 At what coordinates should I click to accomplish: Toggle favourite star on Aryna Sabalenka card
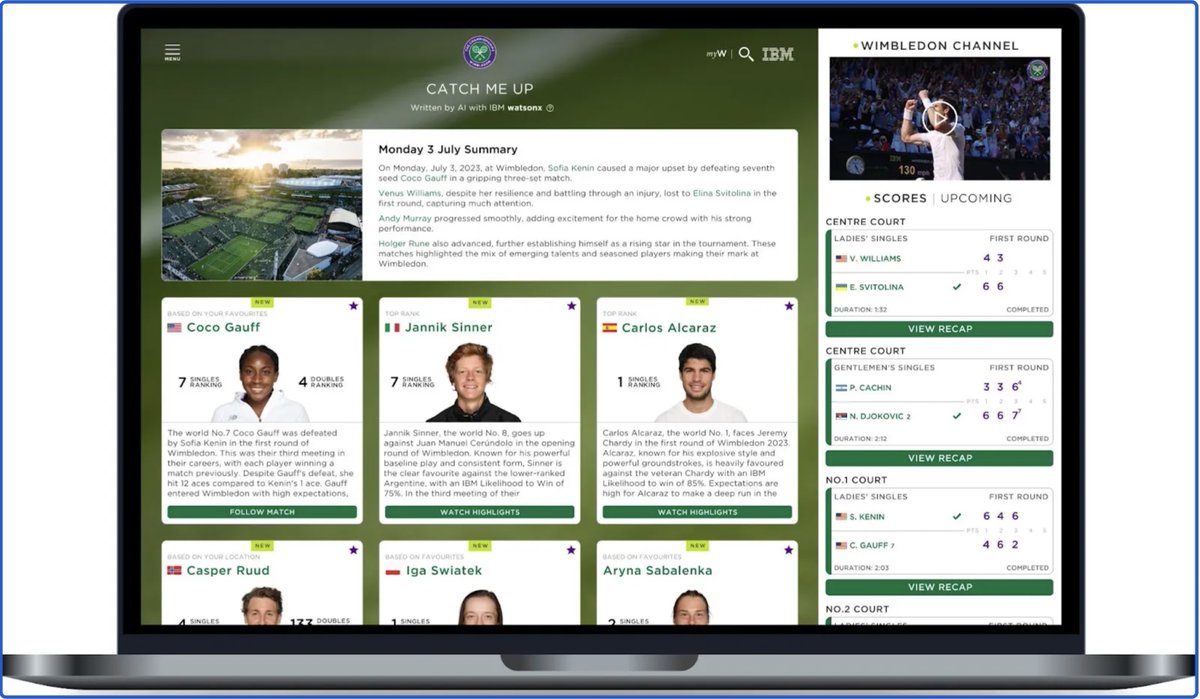click(788, 549)
